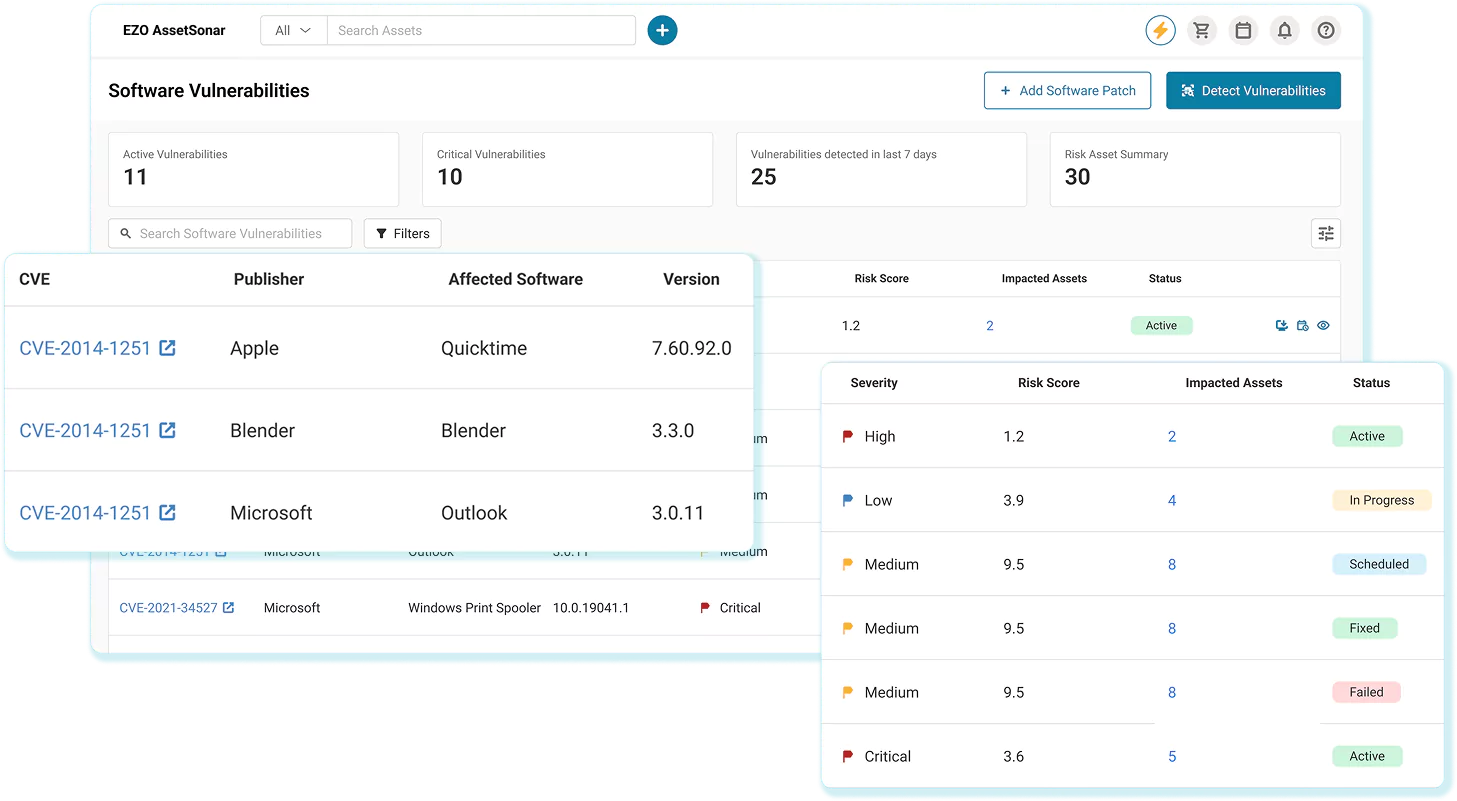Screen dimensions: 1457x801
Task: Click the eye icon to view vulnerability
Action: click(1323, 326)
